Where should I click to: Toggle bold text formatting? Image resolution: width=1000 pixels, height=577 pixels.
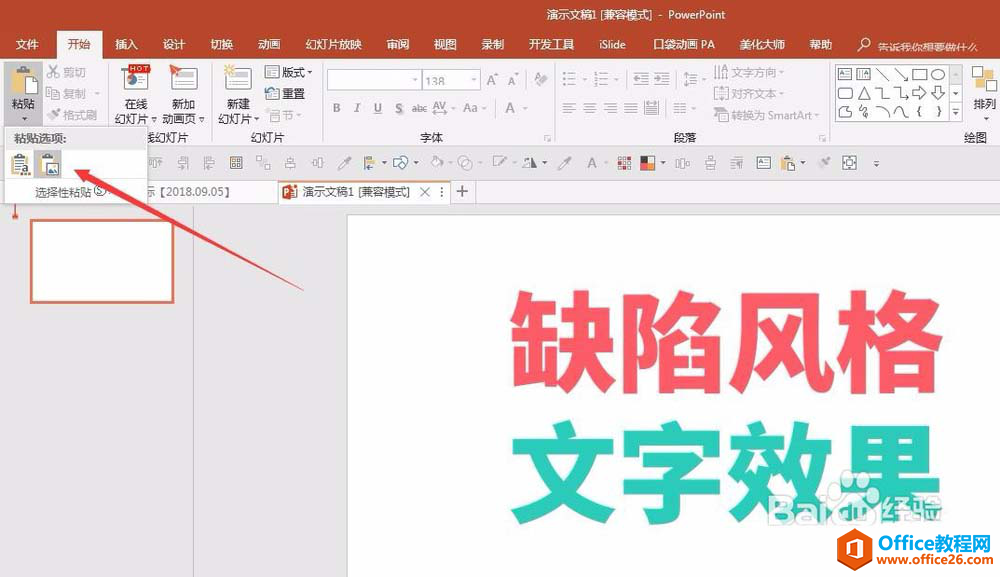click(x=337, y=108)
